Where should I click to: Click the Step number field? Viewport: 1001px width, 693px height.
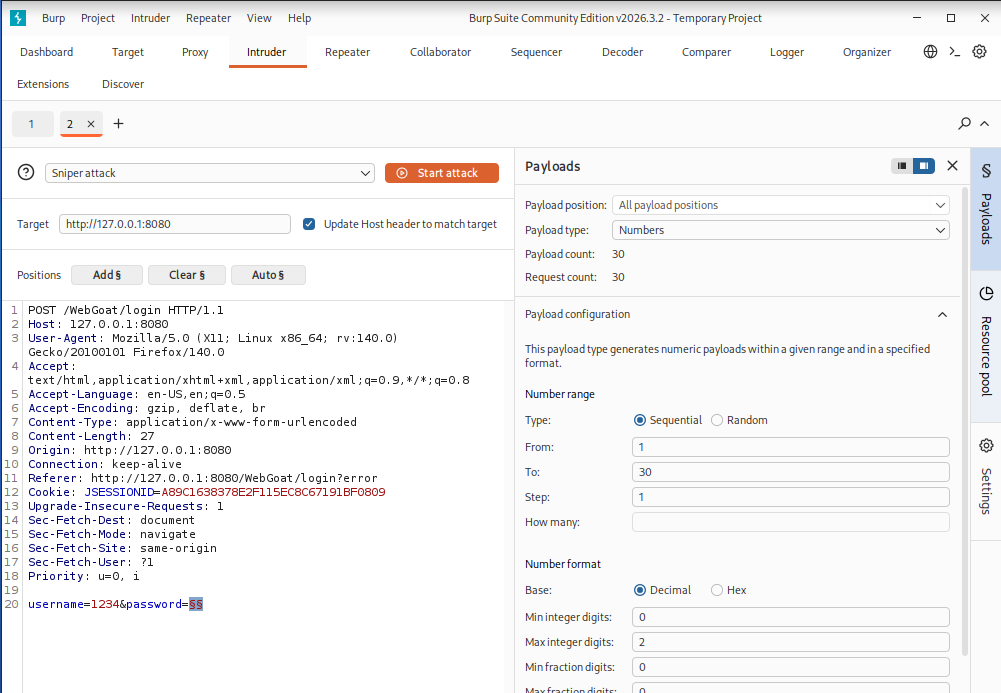click(790, 497)
